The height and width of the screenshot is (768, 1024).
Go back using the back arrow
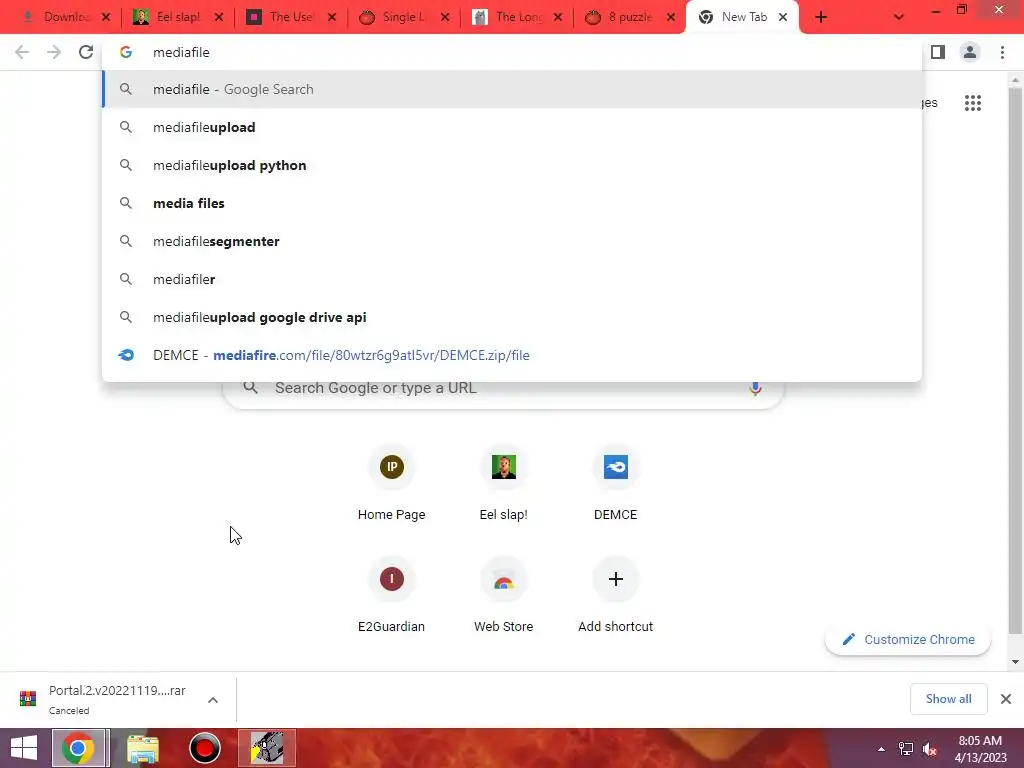point(22,52)
